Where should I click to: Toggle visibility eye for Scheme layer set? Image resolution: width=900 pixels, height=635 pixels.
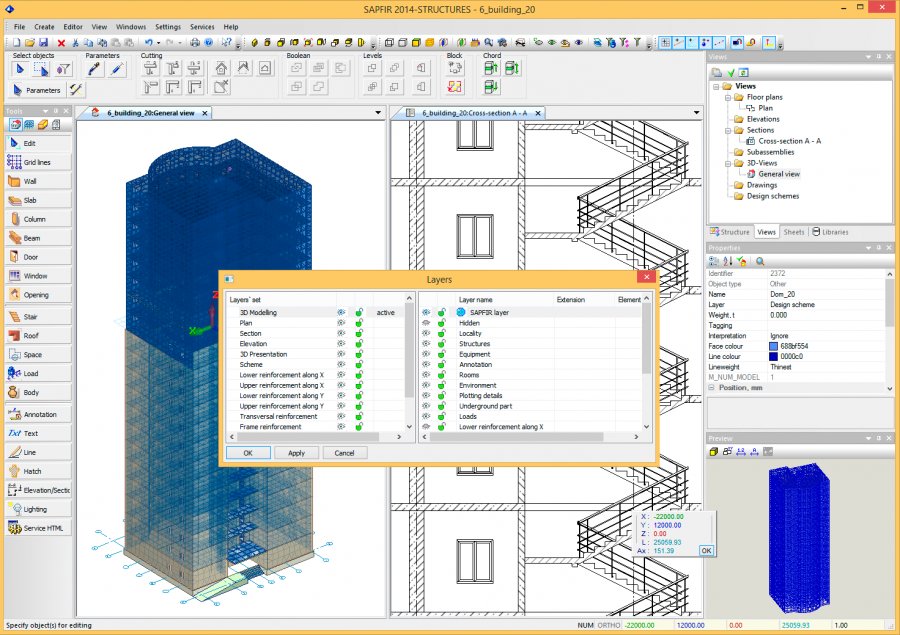(x=341, y=365)
